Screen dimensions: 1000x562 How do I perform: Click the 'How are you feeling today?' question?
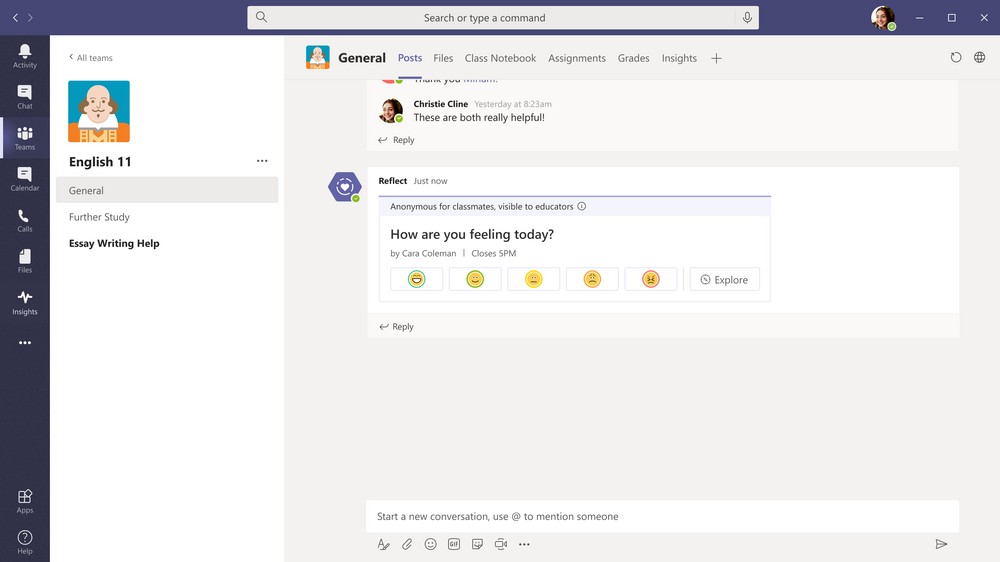[472, 234]
